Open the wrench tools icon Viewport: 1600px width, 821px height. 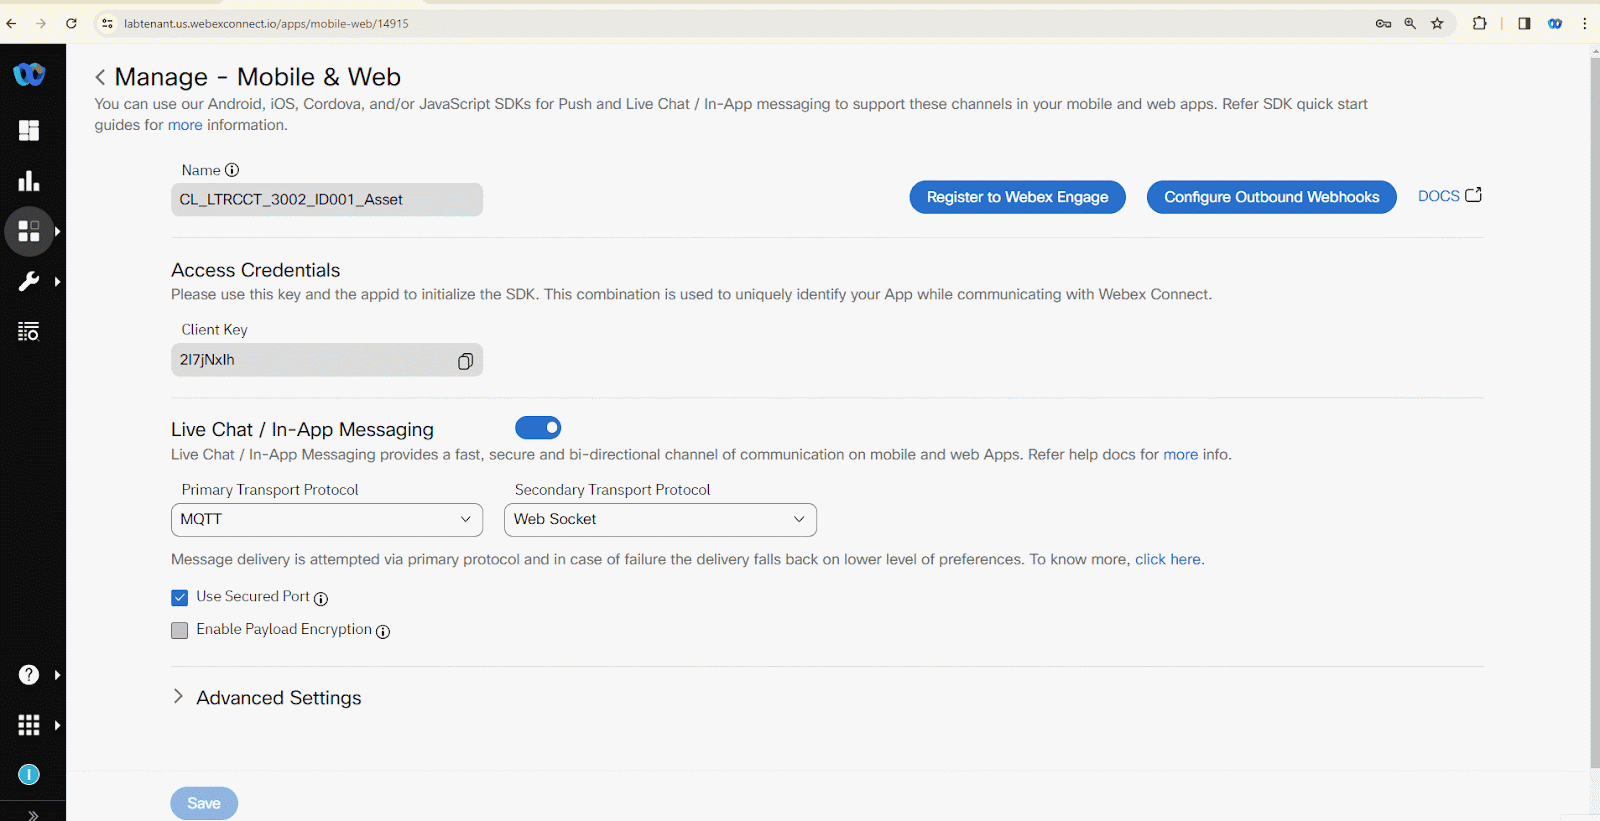pos(29,282)
